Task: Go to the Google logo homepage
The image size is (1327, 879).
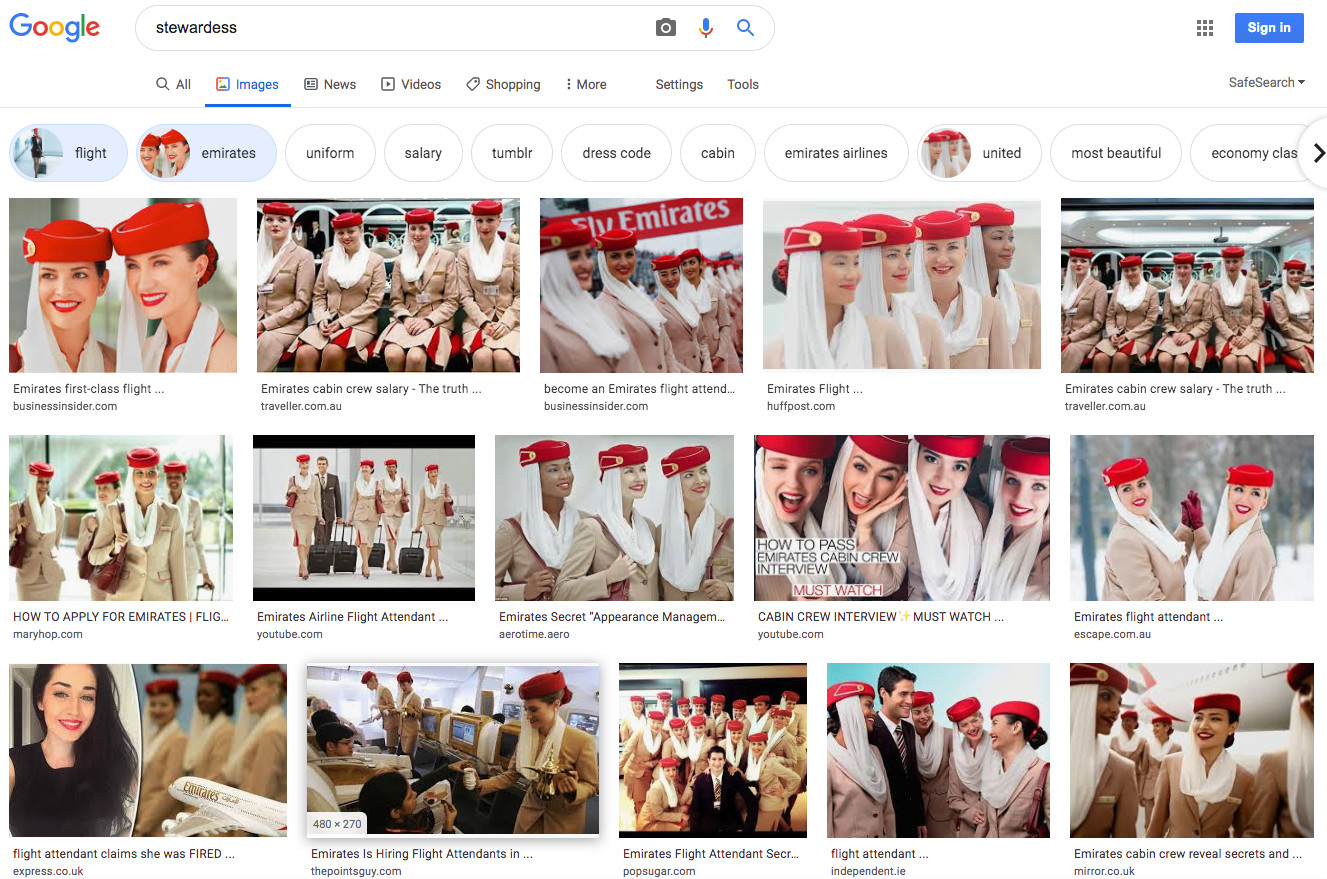Action: tap(55, 28)
